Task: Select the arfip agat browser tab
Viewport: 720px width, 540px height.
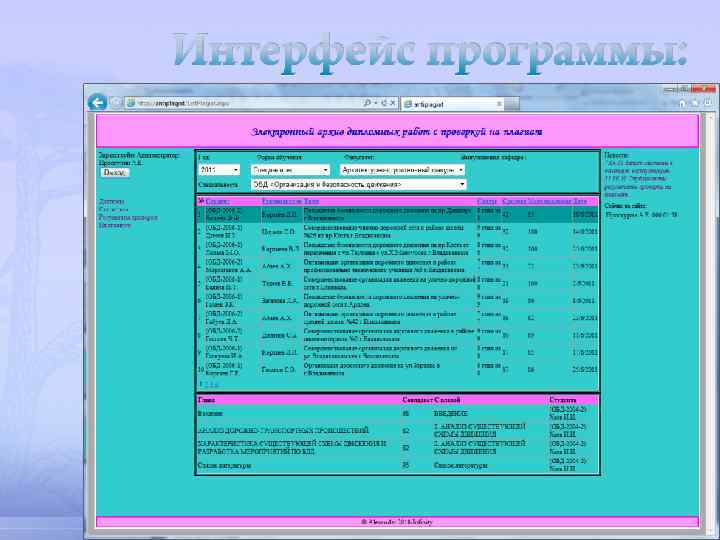Action: [x=452, y=104]
